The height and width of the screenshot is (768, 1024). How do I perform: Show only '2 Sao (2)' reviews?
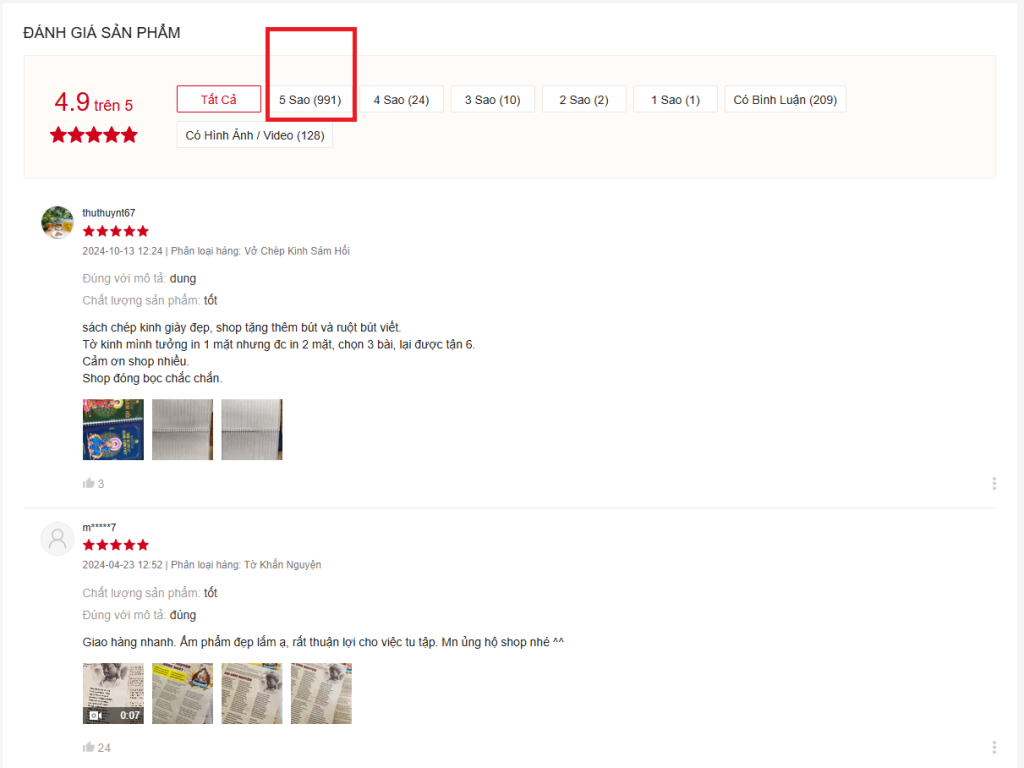point(584,100)
